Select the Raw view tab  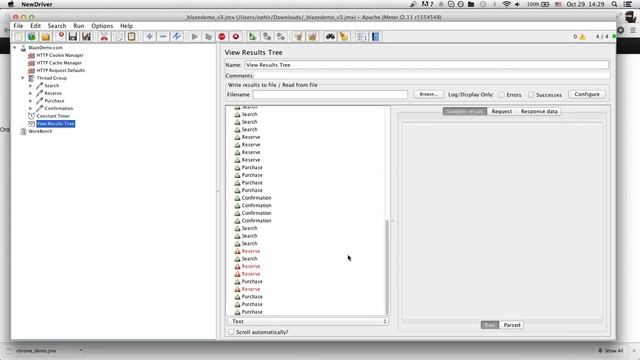[490, 325]
